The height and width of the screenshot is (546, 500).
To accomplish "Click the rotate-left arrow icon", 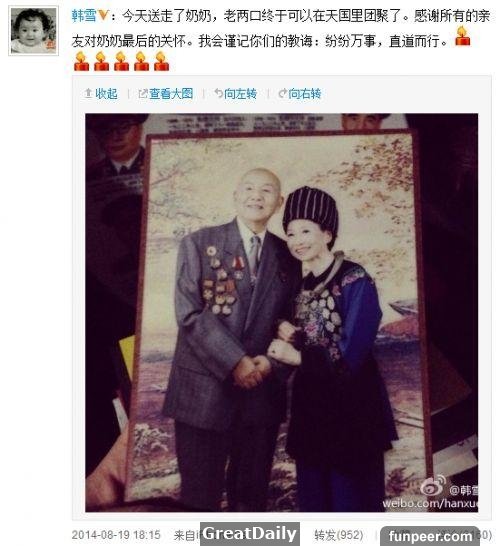I will tap(218, 93).
